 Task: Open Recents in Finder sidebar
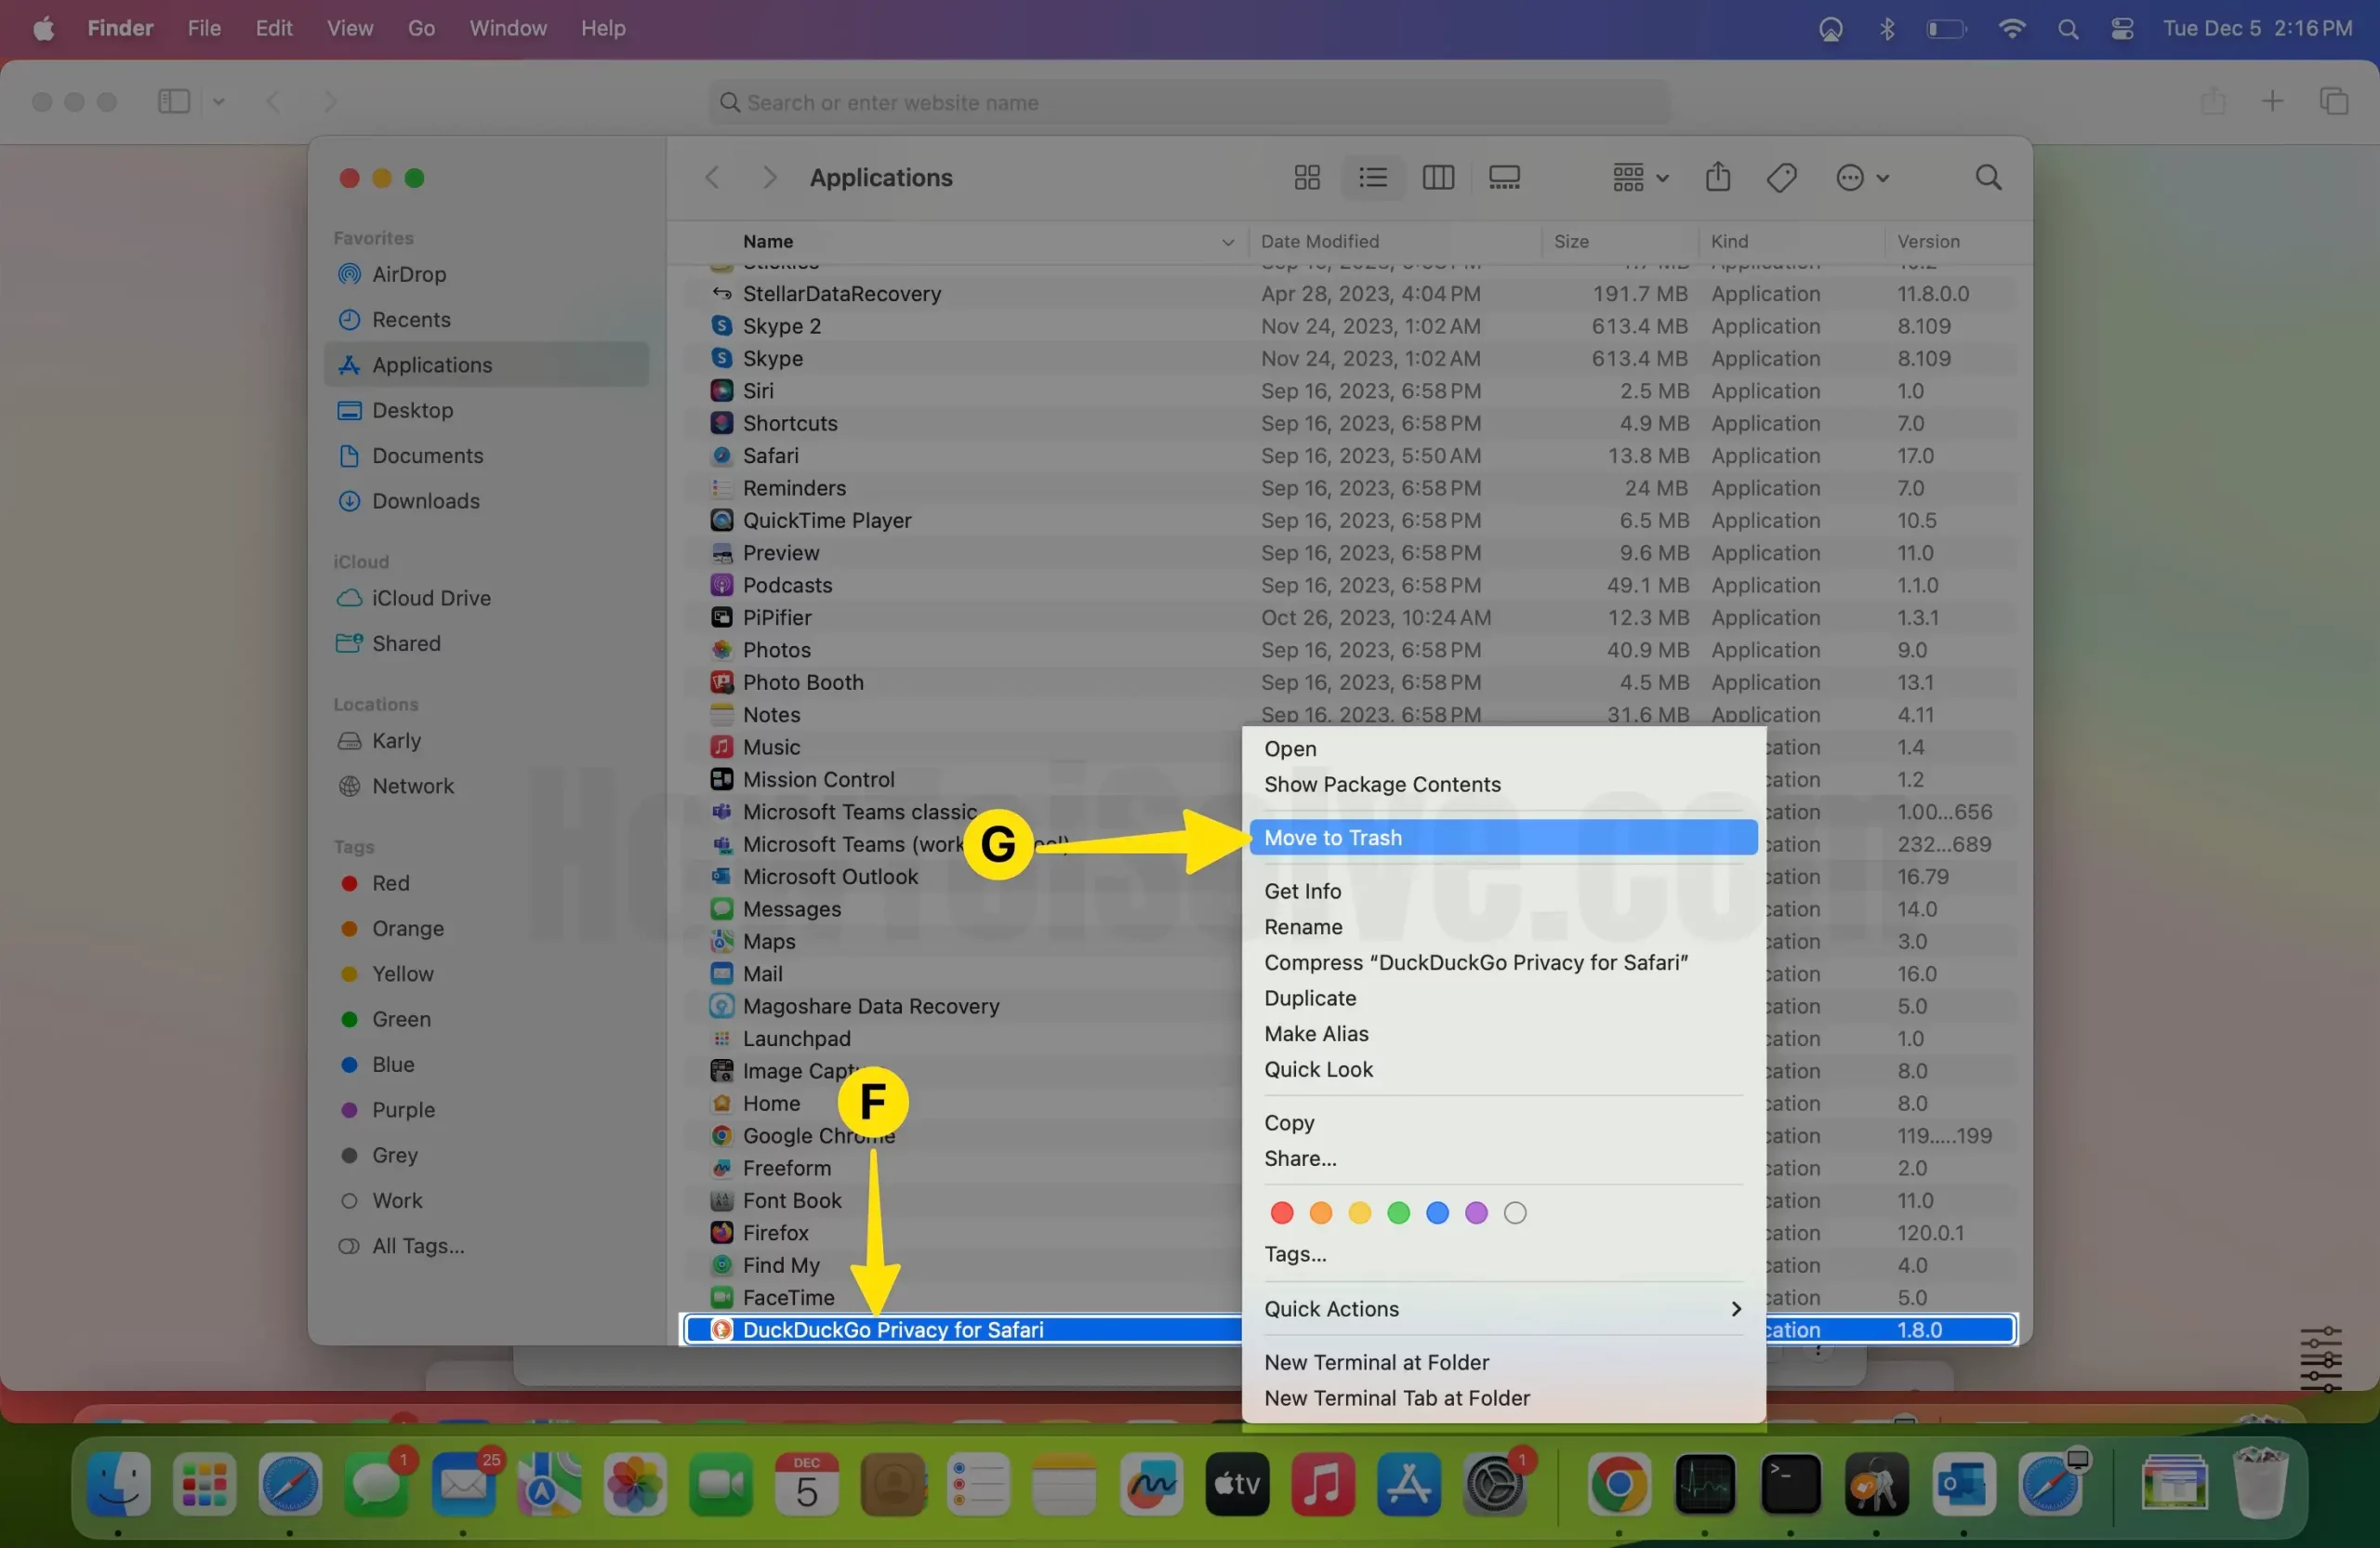(487, 320)
